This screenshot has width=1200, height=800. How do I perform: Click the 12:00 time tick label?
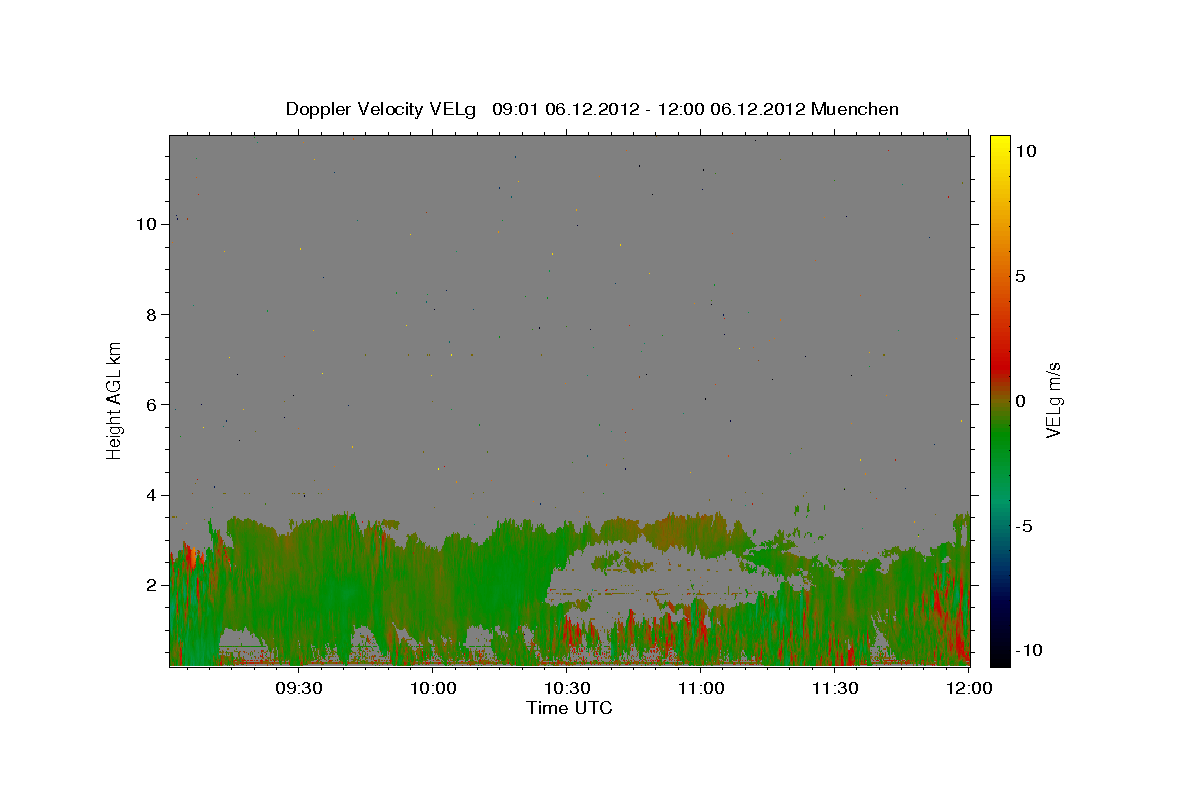pos(968,688)
